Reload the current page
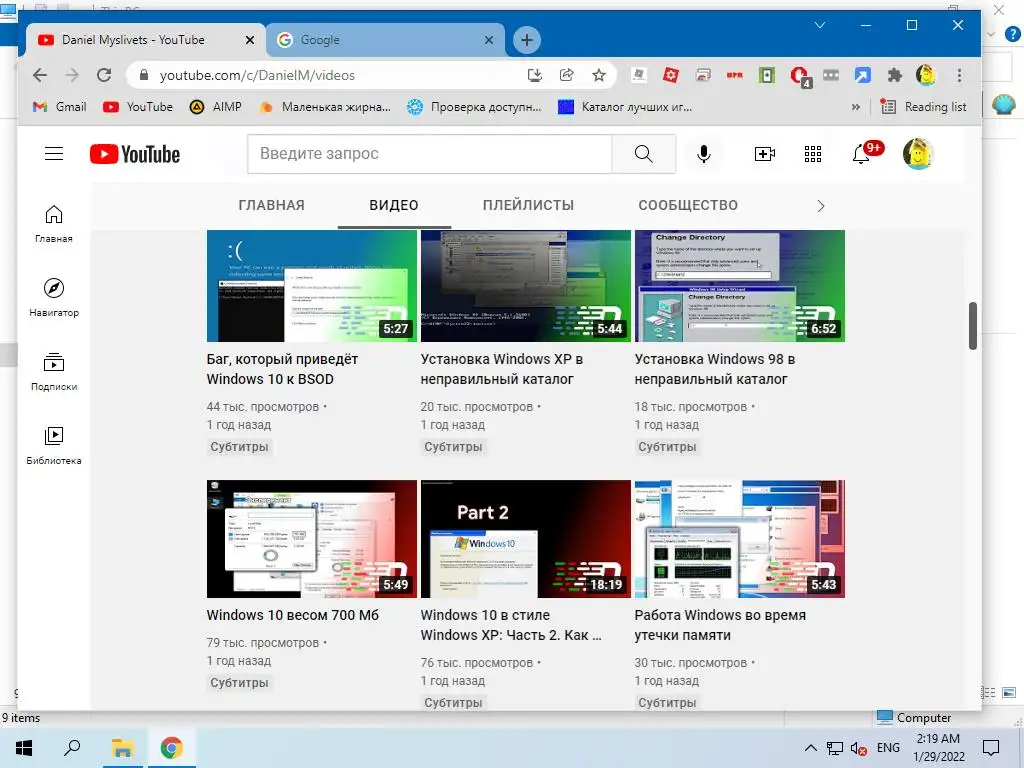This screenshot has width=1024, height=768. pyautogui.click(x=104, y=75)
